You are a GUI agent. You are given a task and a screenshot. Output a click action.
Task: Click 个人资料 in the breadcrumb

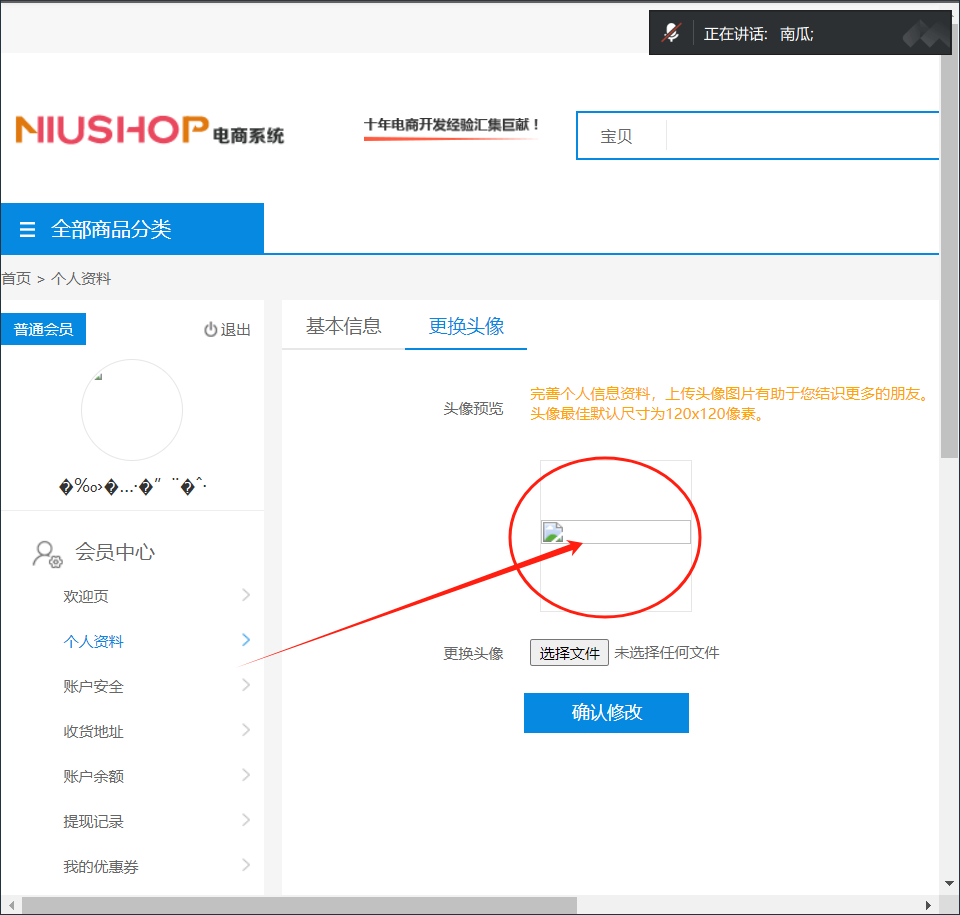tap(81, 279)
